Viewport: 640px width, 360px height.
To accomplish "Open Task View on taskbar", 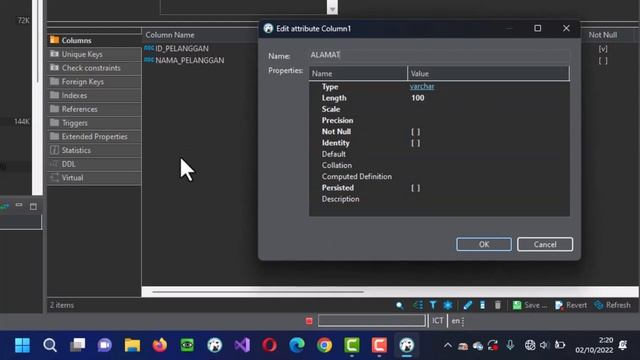I will pyautogui.click(x=77, y=345).
